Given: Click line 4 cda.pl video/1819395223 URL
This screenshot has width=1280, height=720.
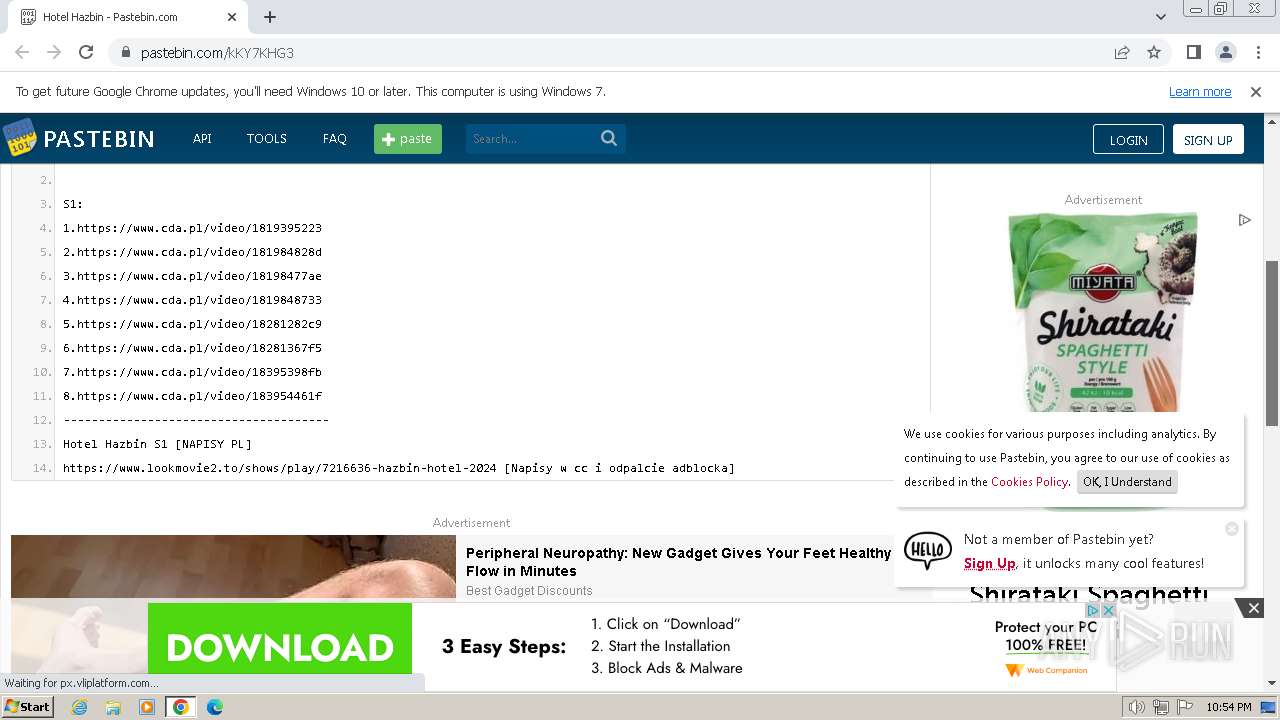Looking at the screenshot, I should pos(199,228).
